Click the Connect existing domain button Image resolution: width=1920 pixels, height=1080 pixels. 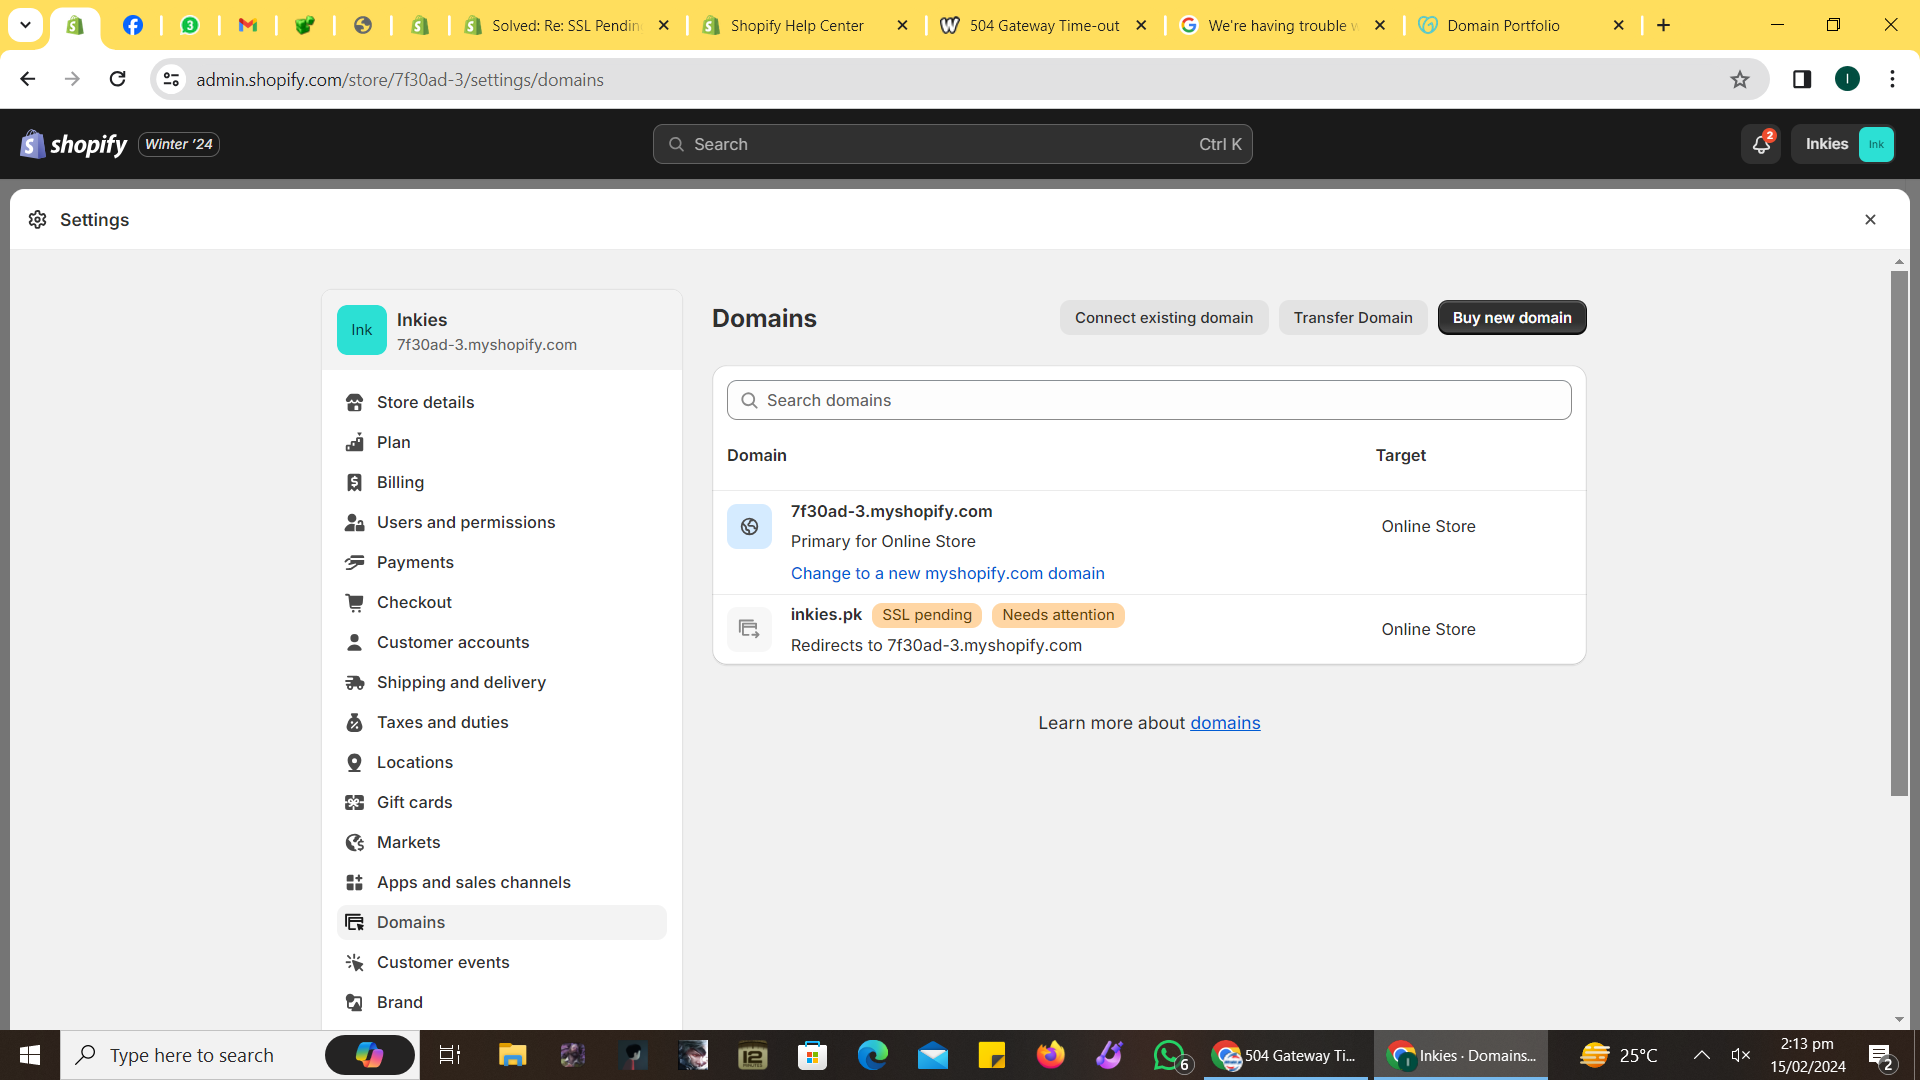1163,318
